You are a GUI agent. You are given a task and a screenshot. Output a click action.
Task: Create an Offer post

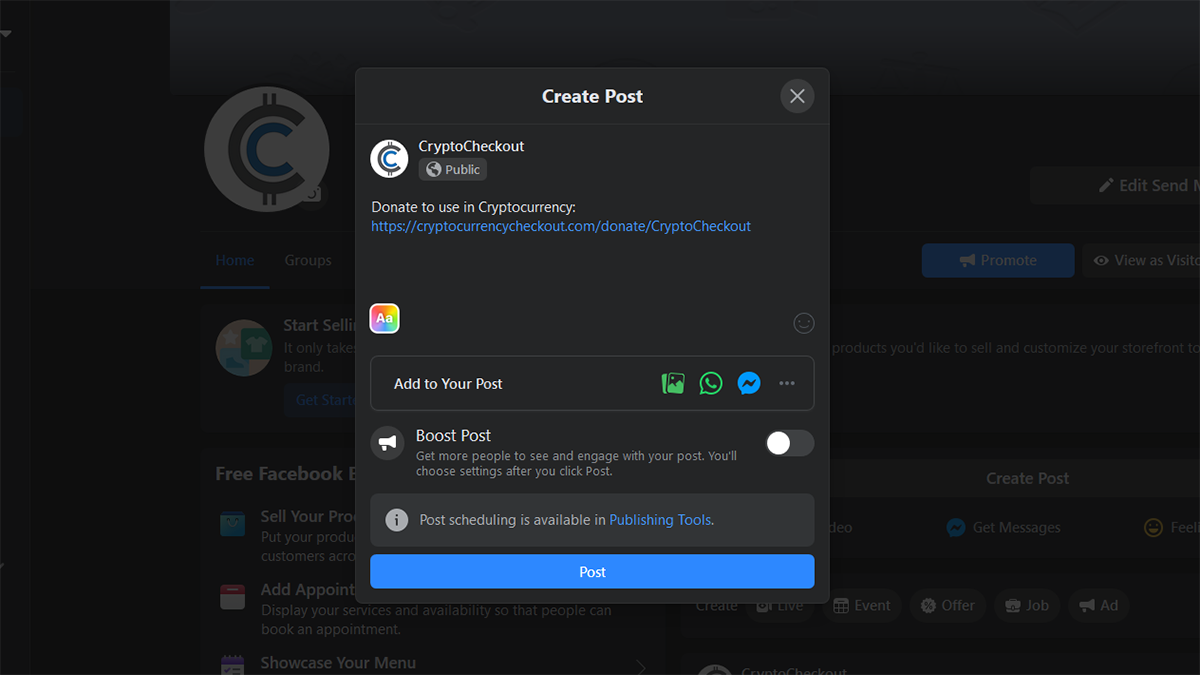(x=948, y=605)
